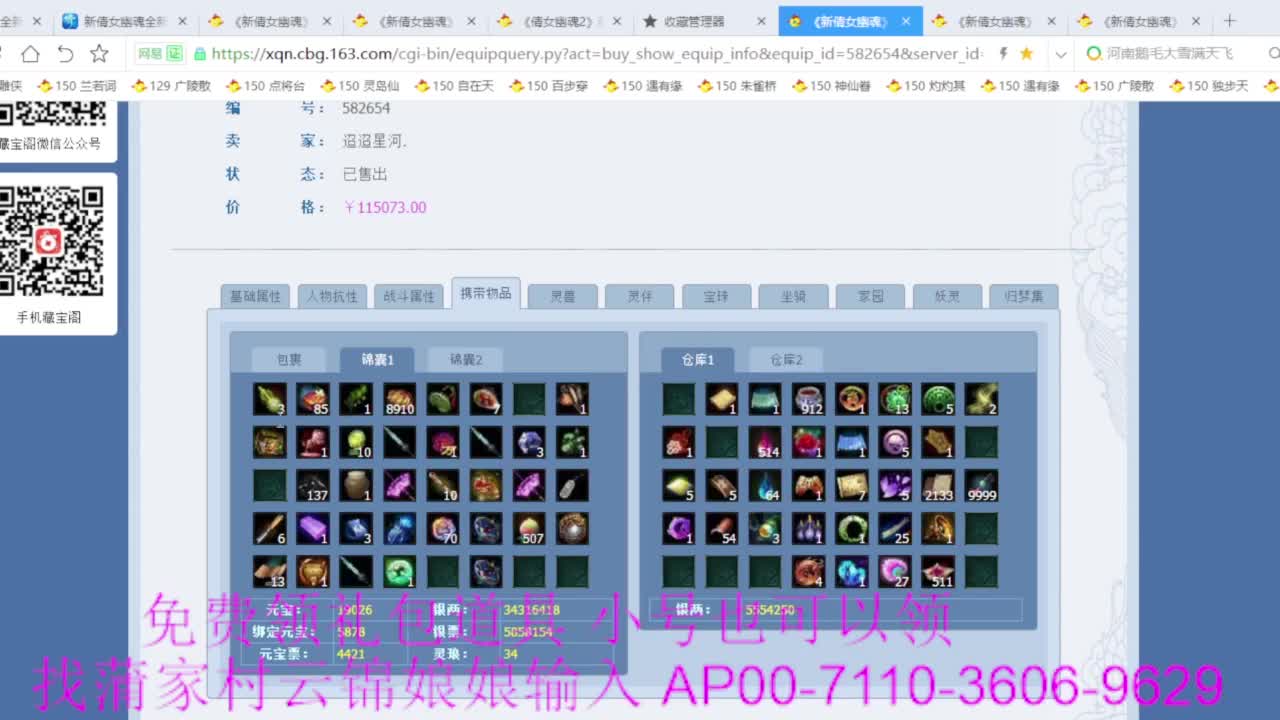Click the item with count 2133 in warehouse
Viewport: 1280px width, 720px height.
click(x=938, y=486)
